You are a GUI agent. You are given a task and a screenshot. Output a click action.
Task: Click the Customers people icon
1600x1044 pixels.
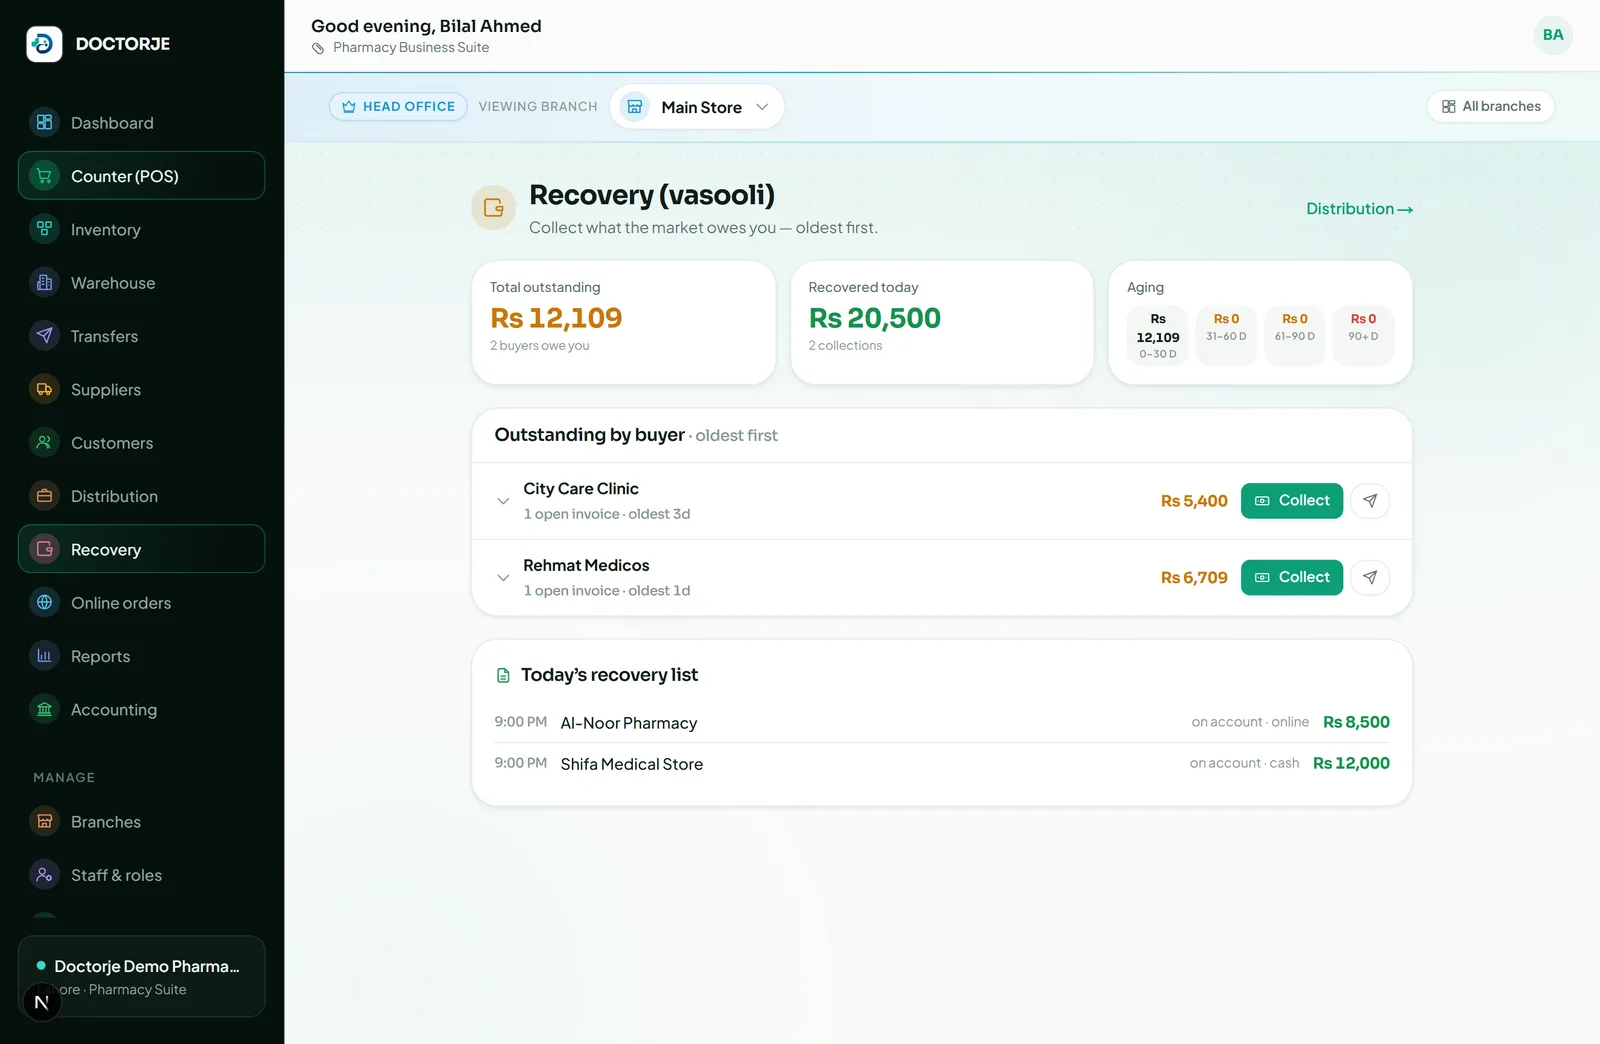coord(44,443)
